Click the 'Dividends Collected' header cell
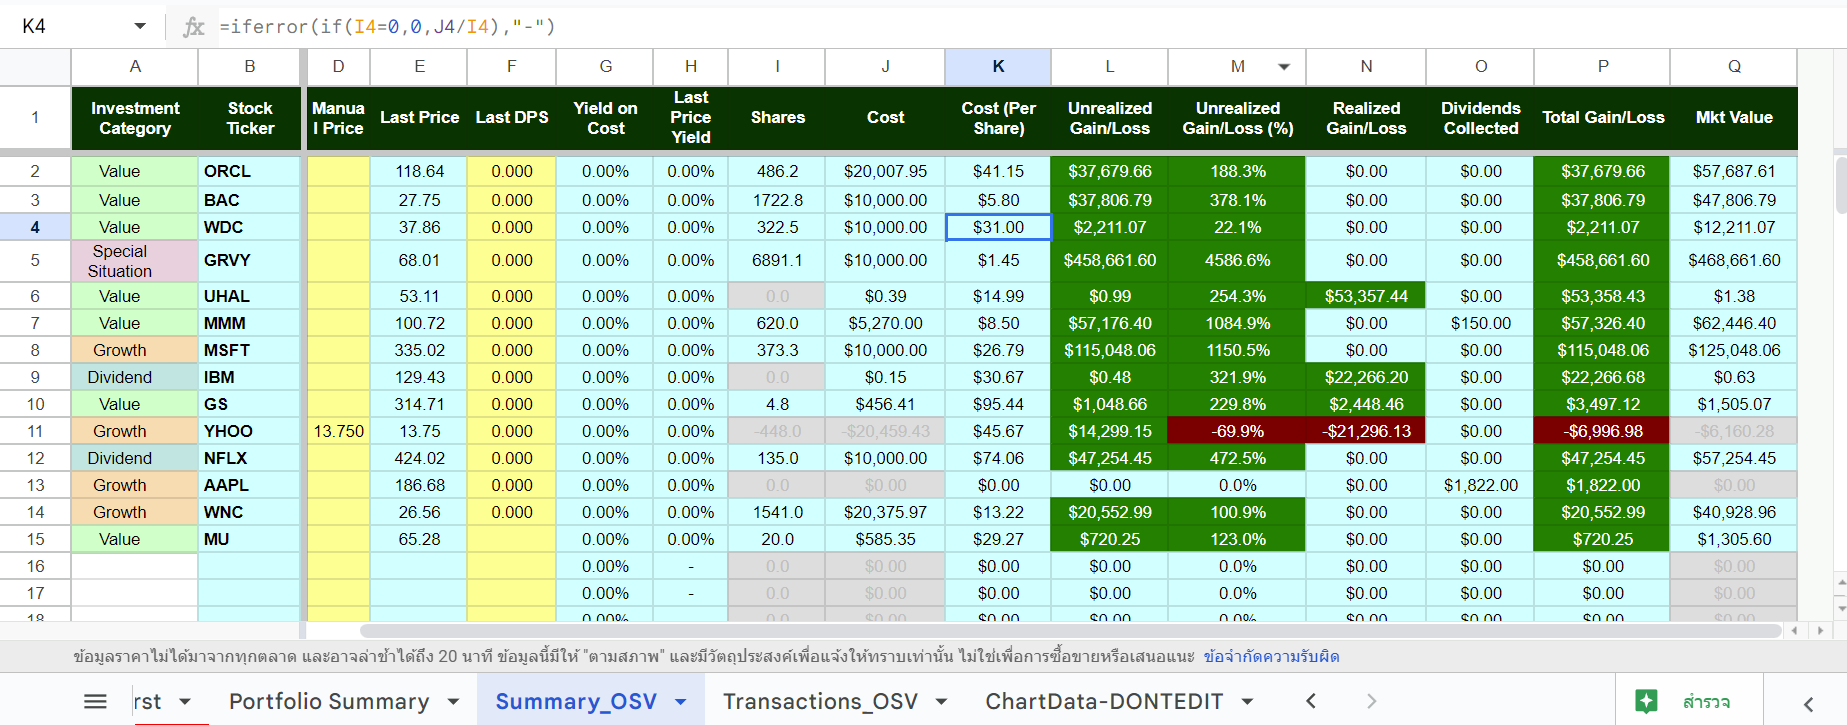The height and width of the screenshot is (725, 1847). pyautogui.click(x=1481, y=118)
